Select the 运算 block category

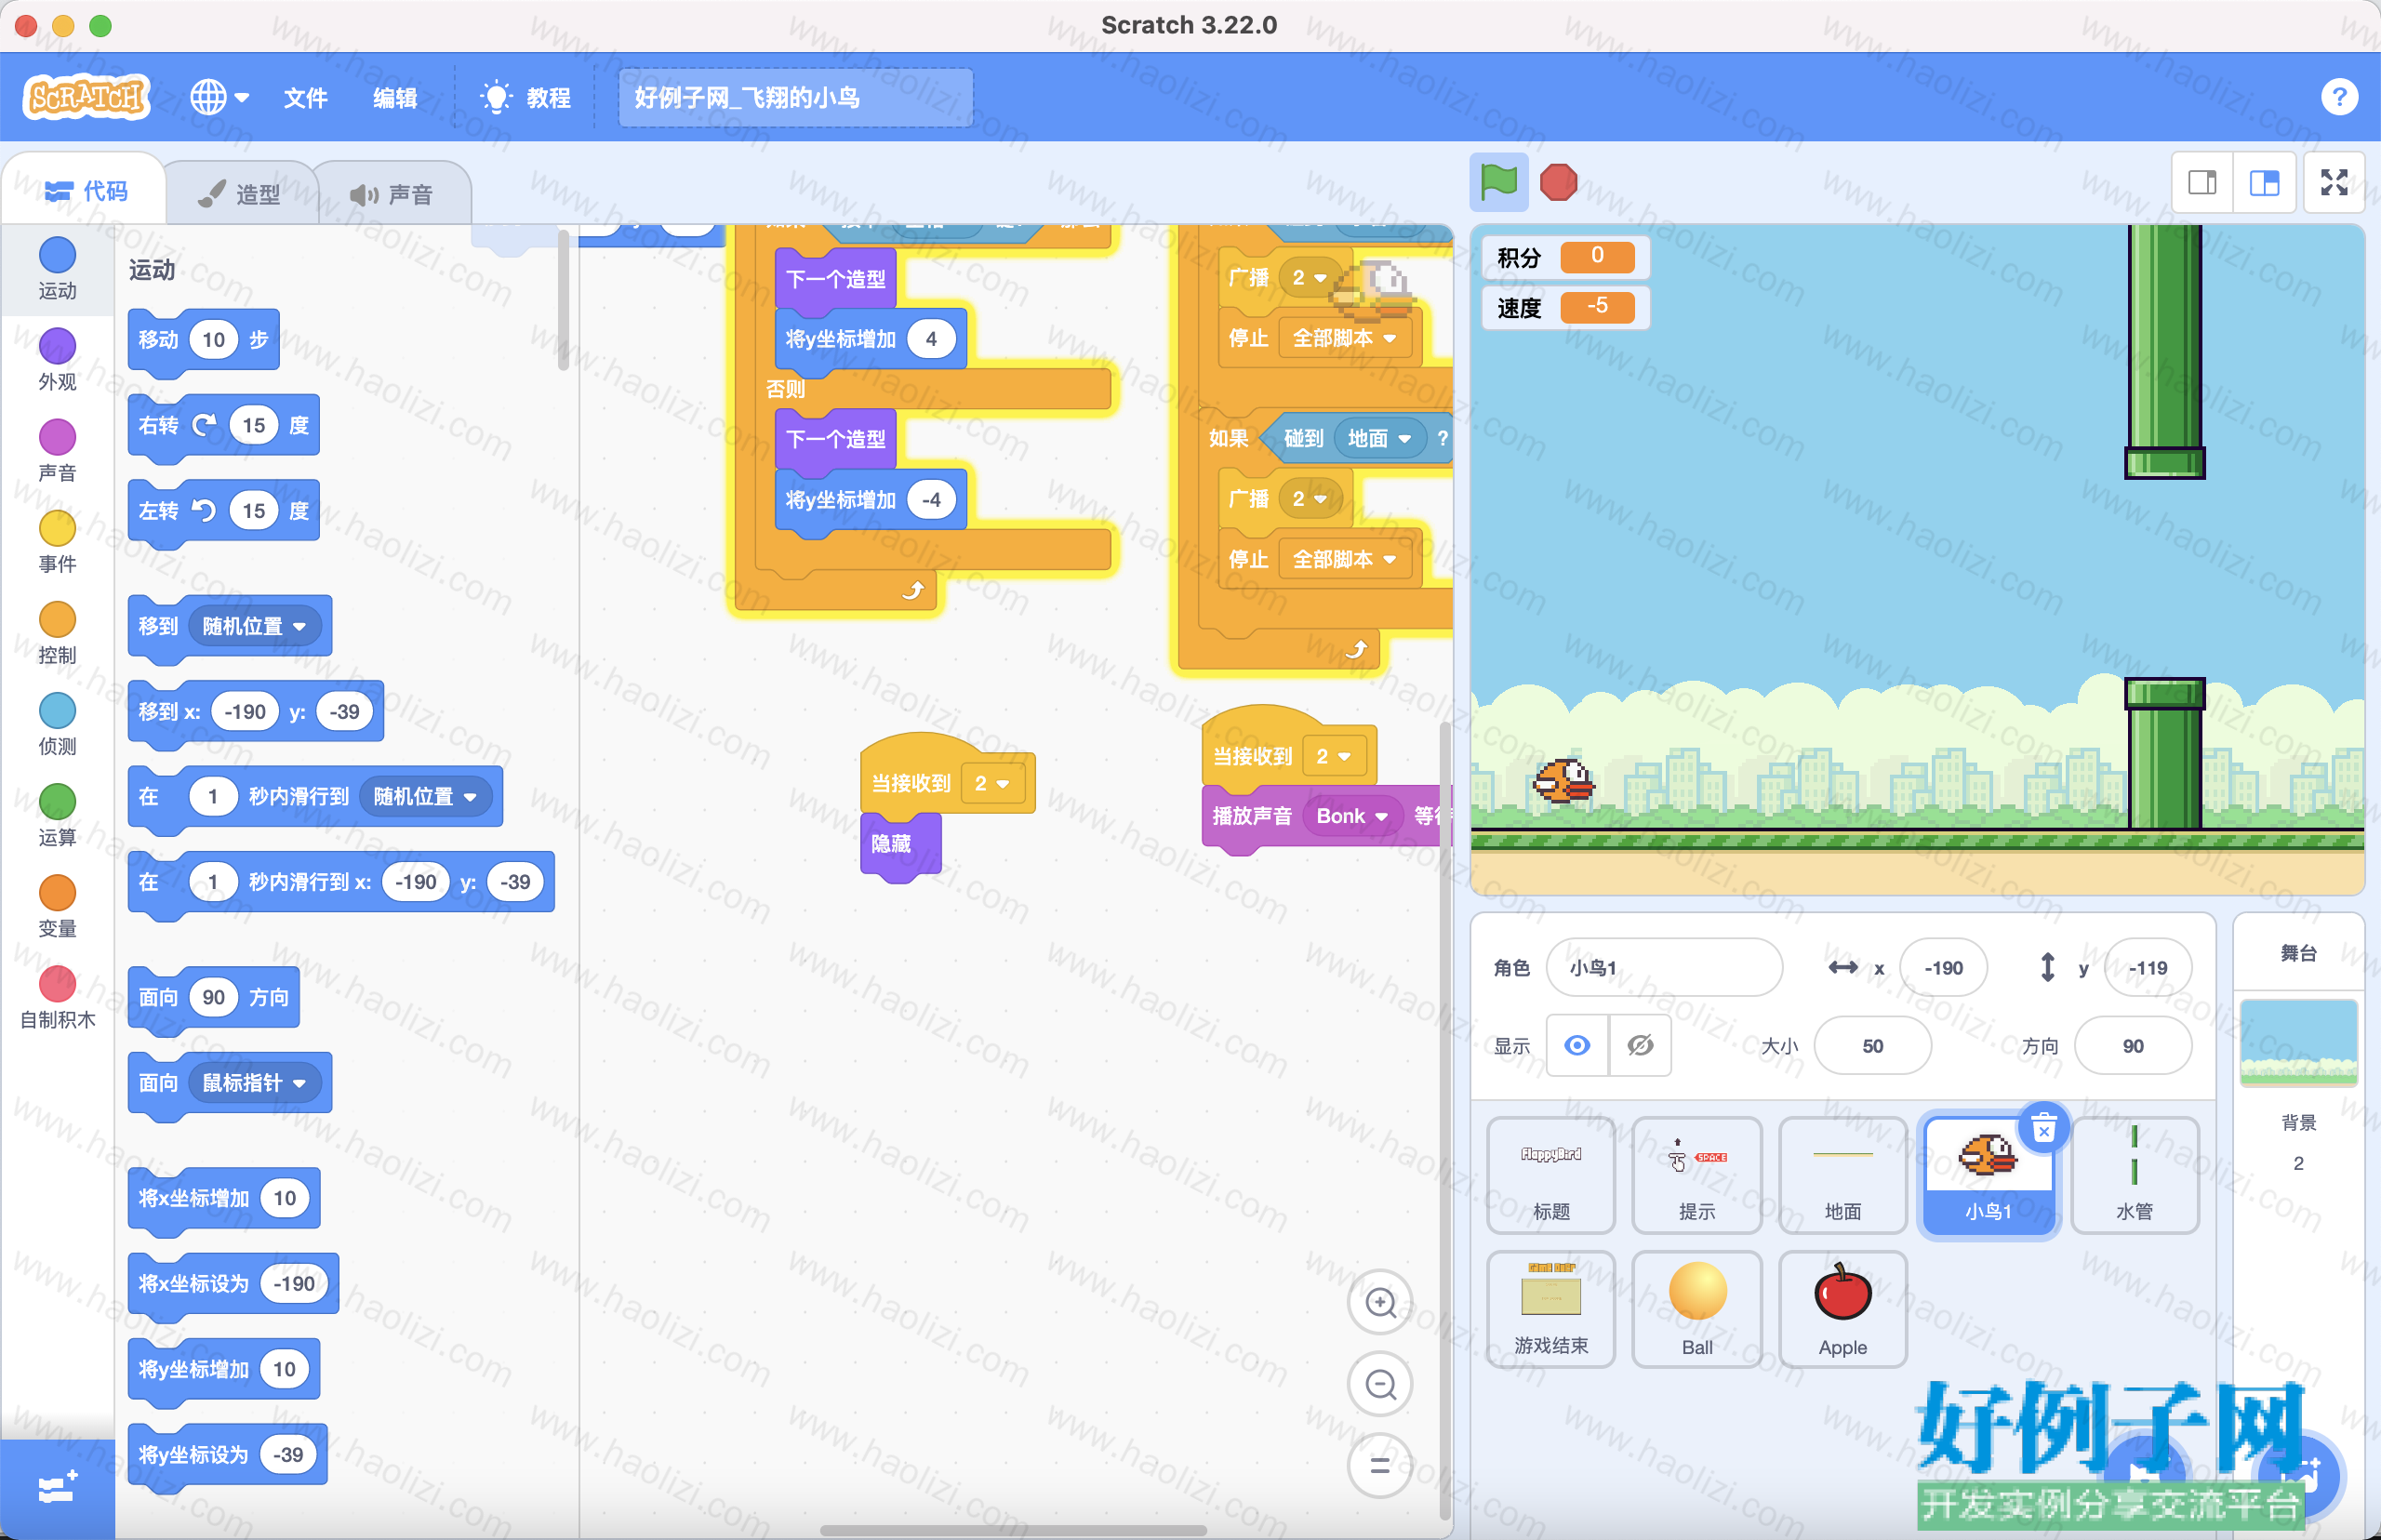(57, 814)
